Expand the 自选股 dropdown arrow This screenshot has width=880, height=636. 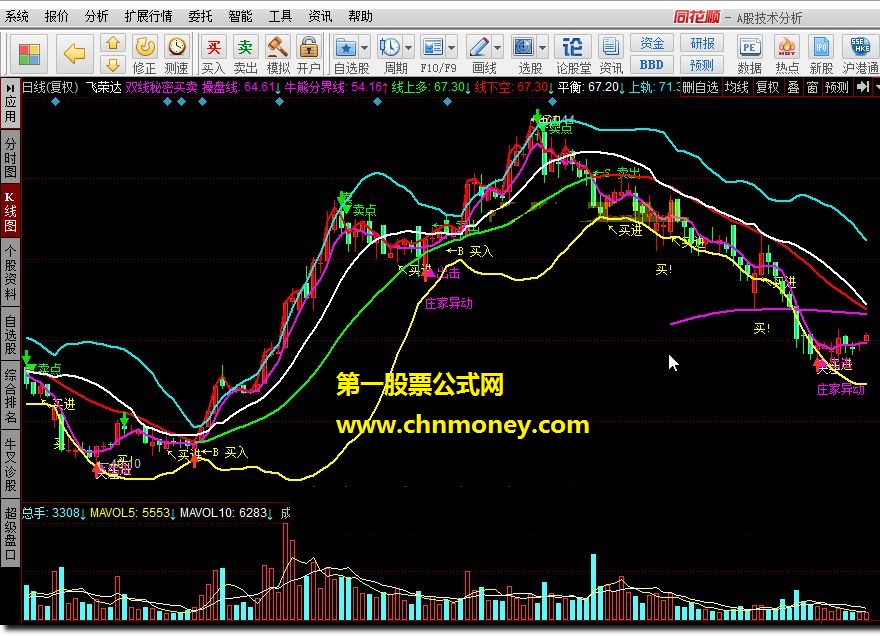click(x=364, y=48)
